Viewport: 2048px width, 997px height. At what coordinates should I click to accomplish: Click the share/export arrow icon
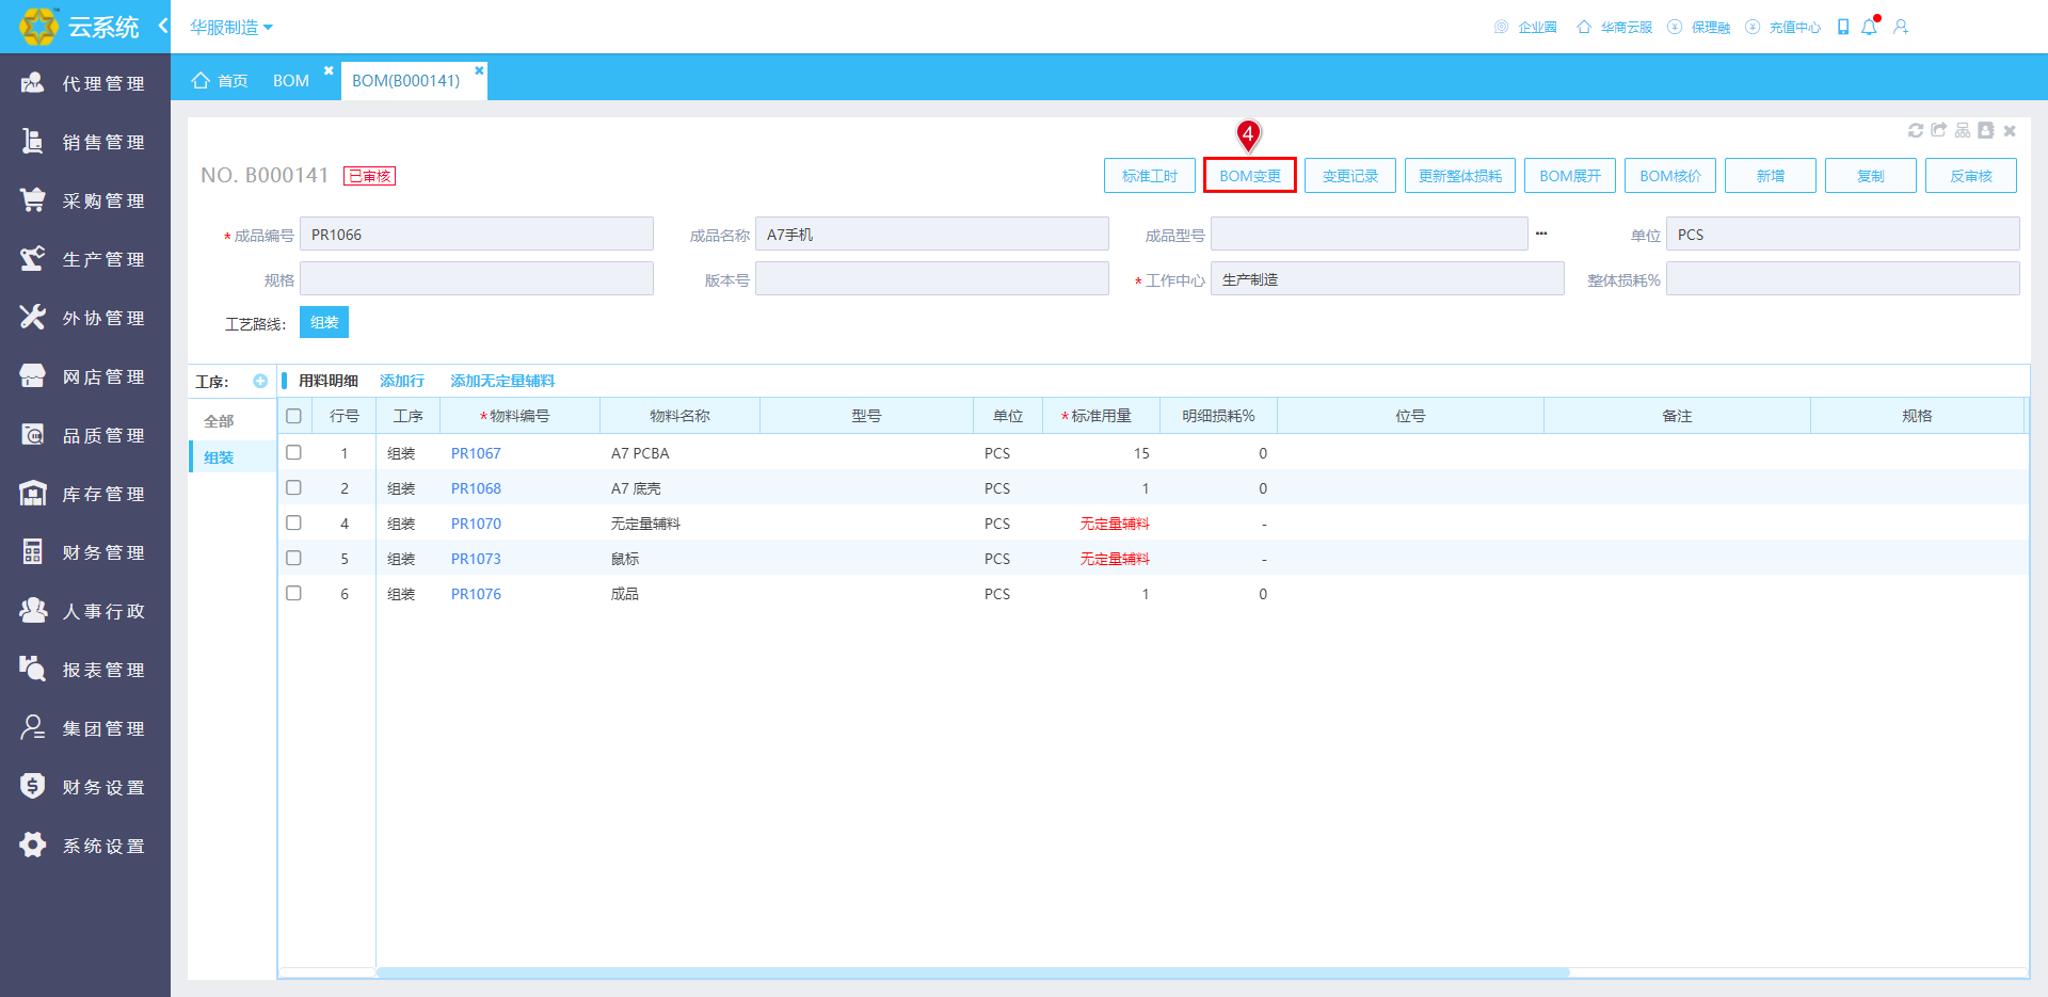[x=1939, y=131]
